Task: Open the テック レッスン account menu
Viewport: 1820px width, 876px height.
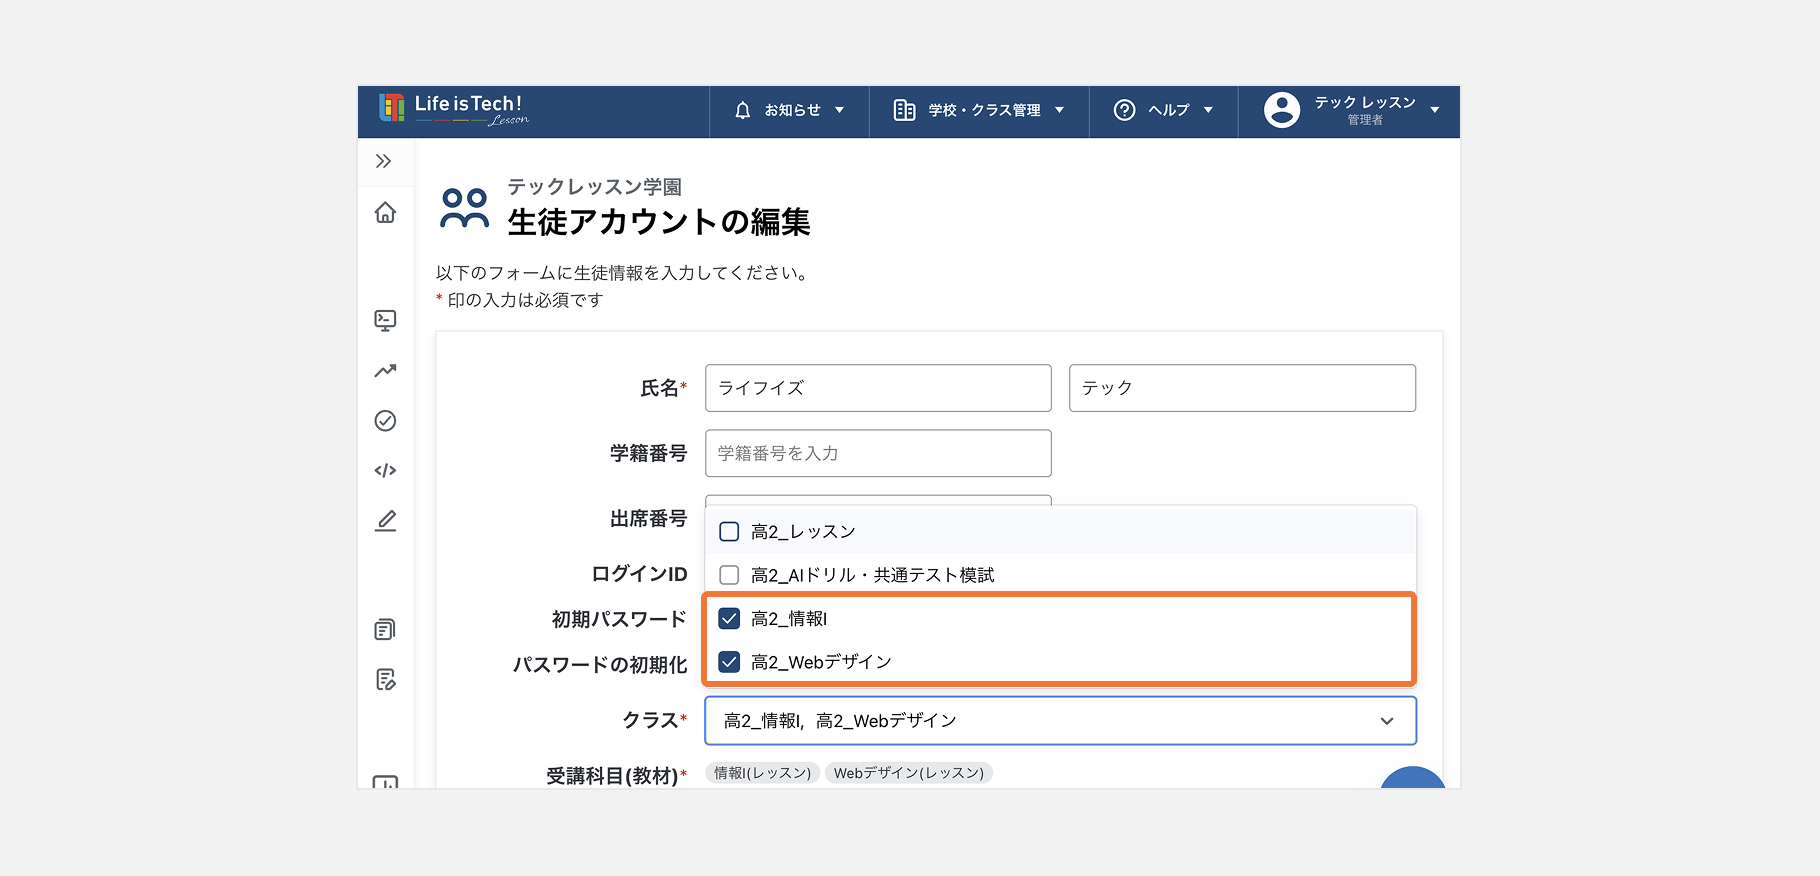Action: 1350,110
